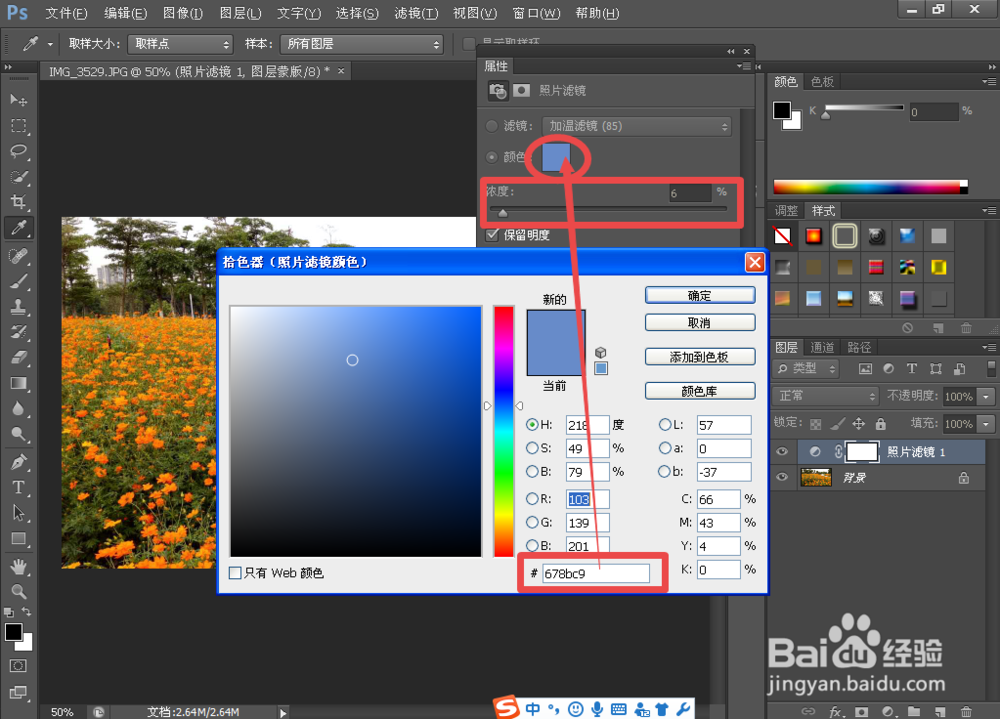Select the Move tool
Viewport: 1000px width, 719px height.
click(x=18, y=100)
